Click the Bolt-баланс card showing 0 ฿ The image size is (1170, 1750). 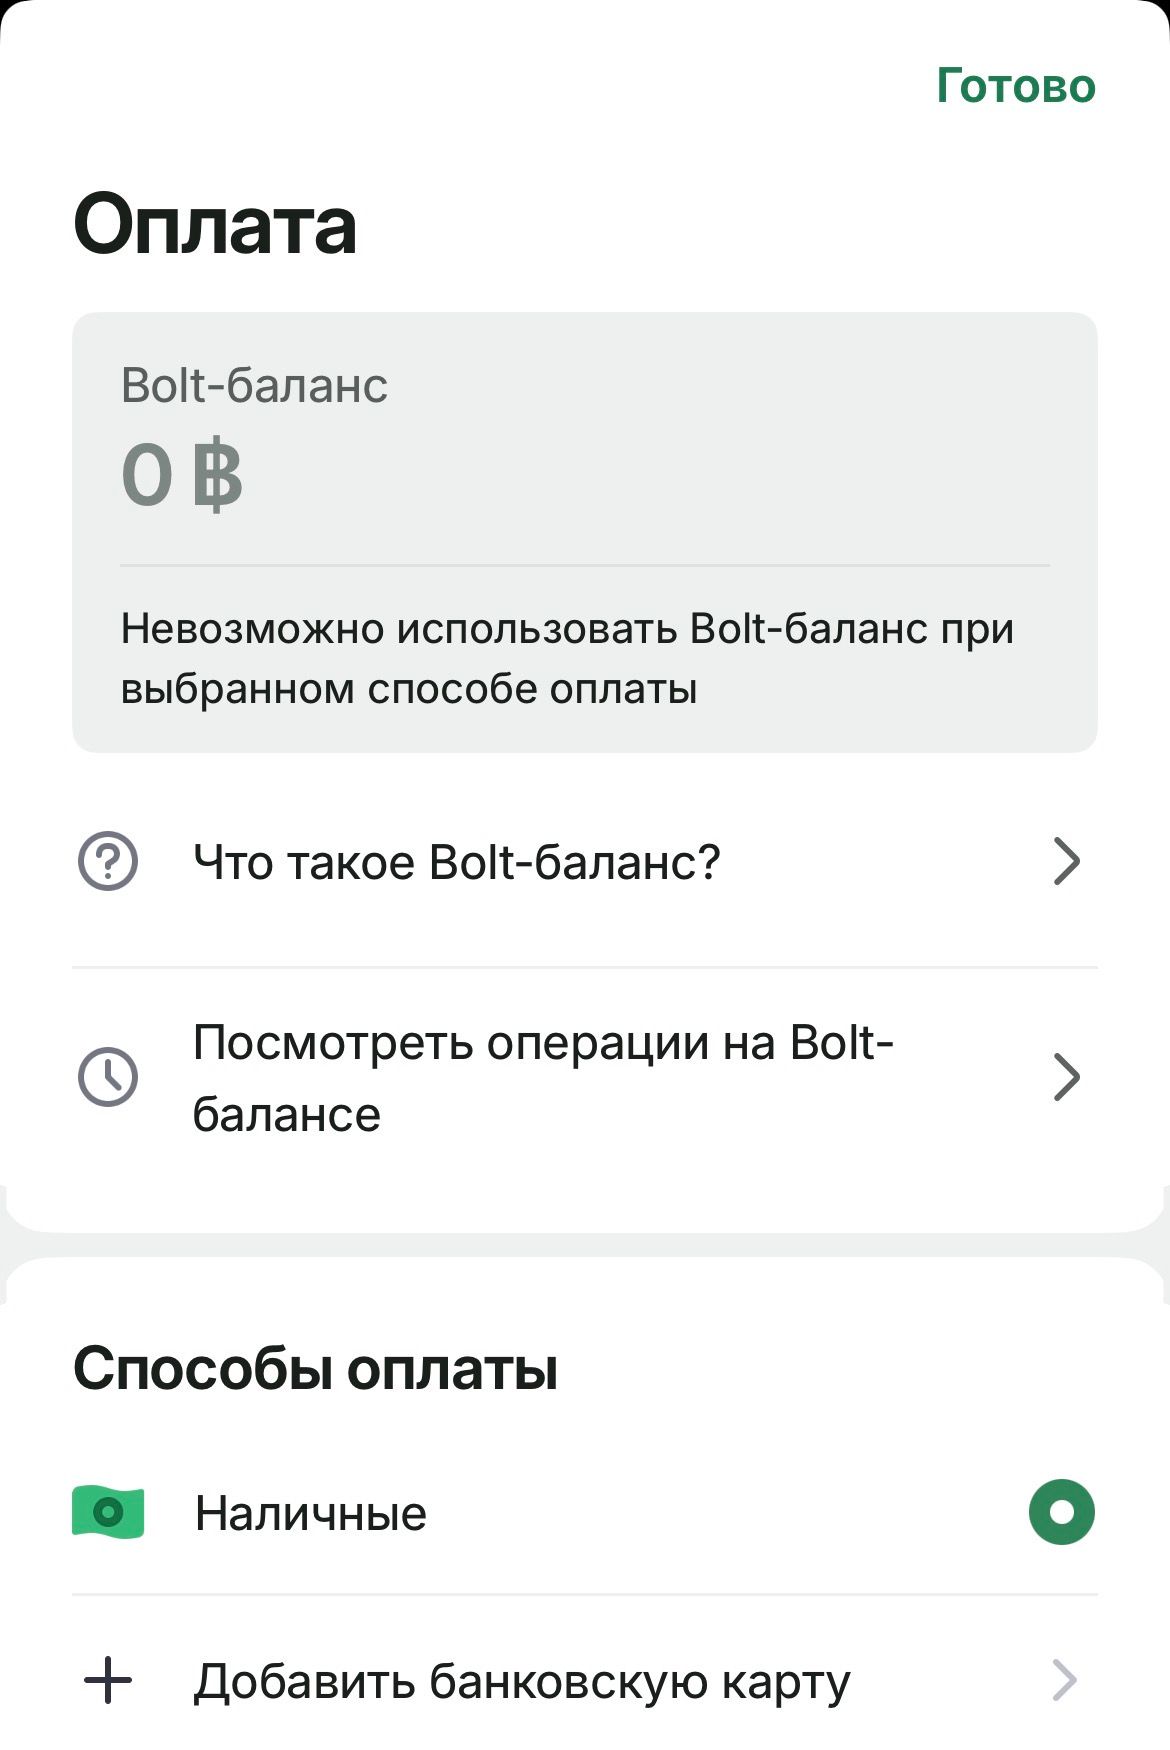585,530
